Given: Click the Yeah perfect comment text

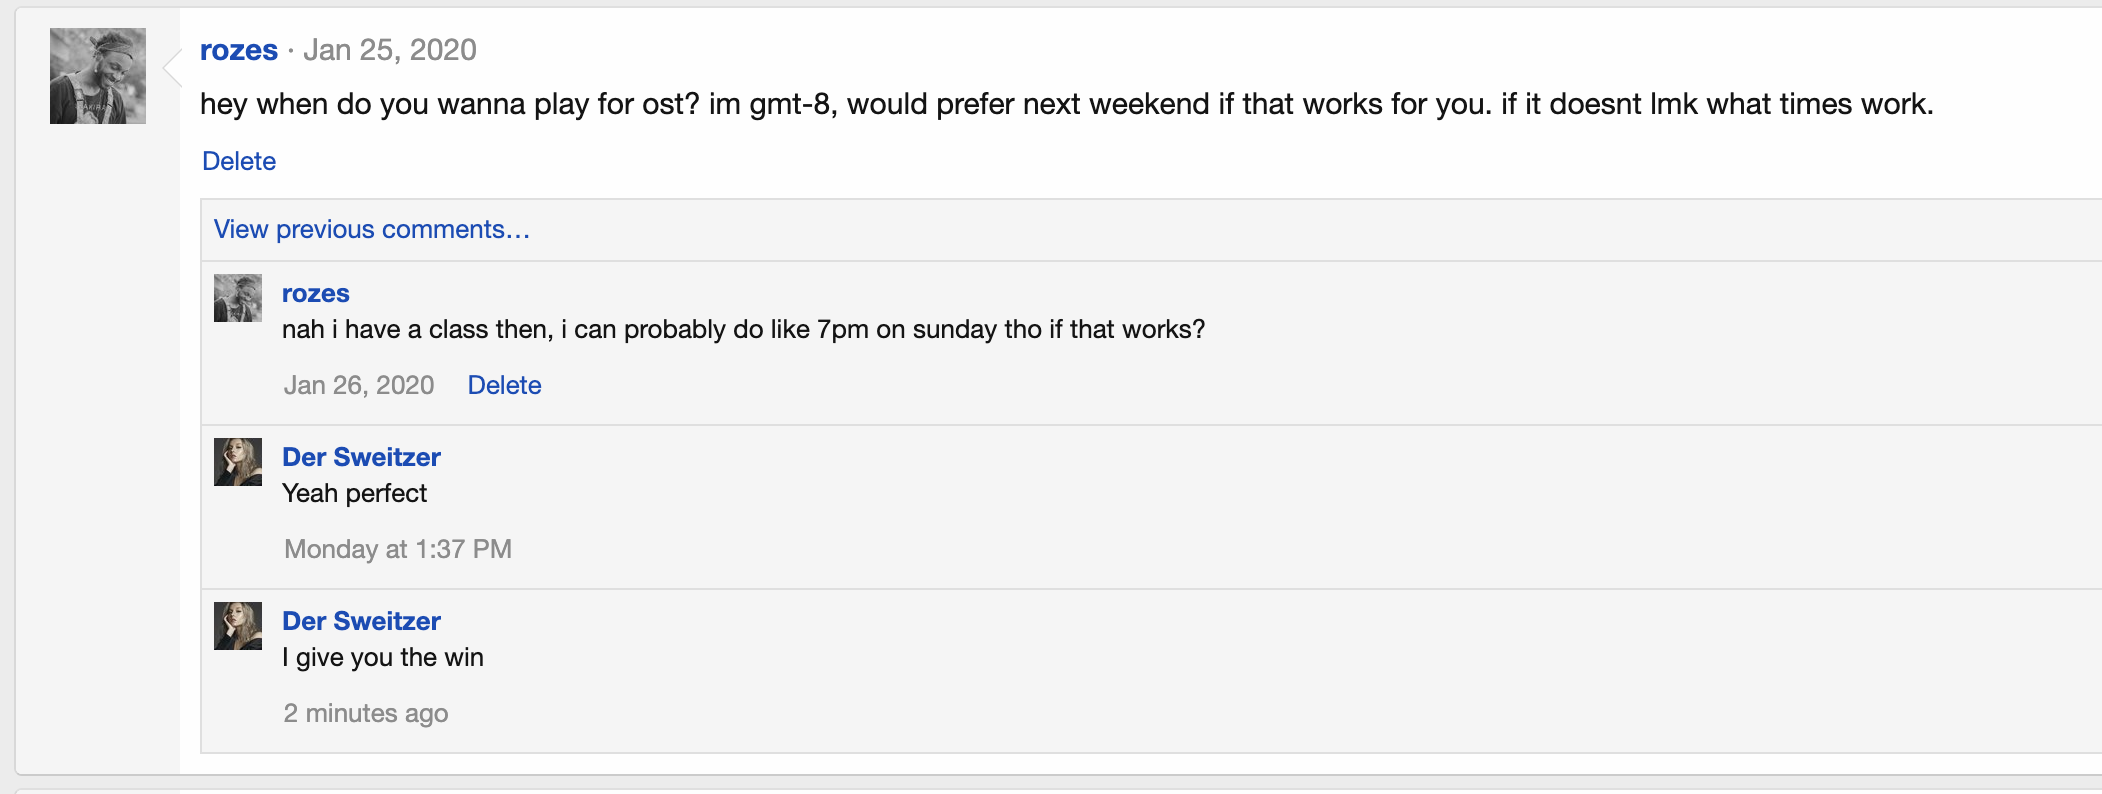Looking at the screenshot, I should [x=354, y=493].
